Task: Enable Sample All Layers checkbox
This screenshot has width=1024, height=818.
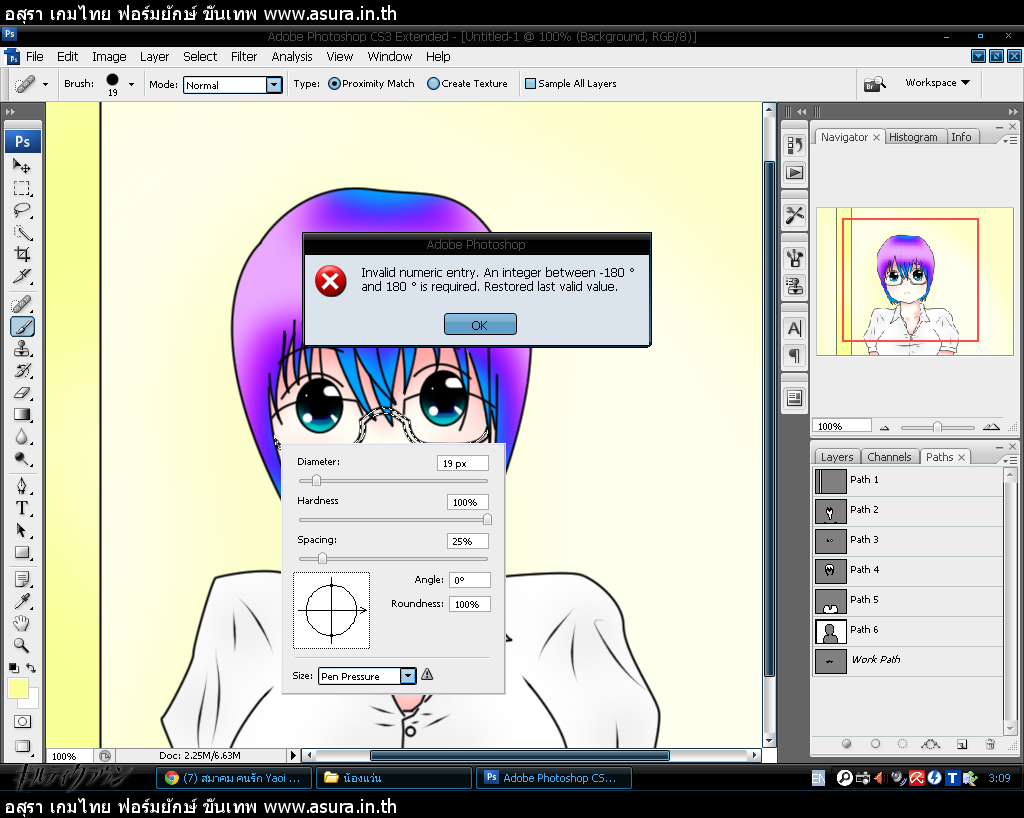Action: pos(571,84)
